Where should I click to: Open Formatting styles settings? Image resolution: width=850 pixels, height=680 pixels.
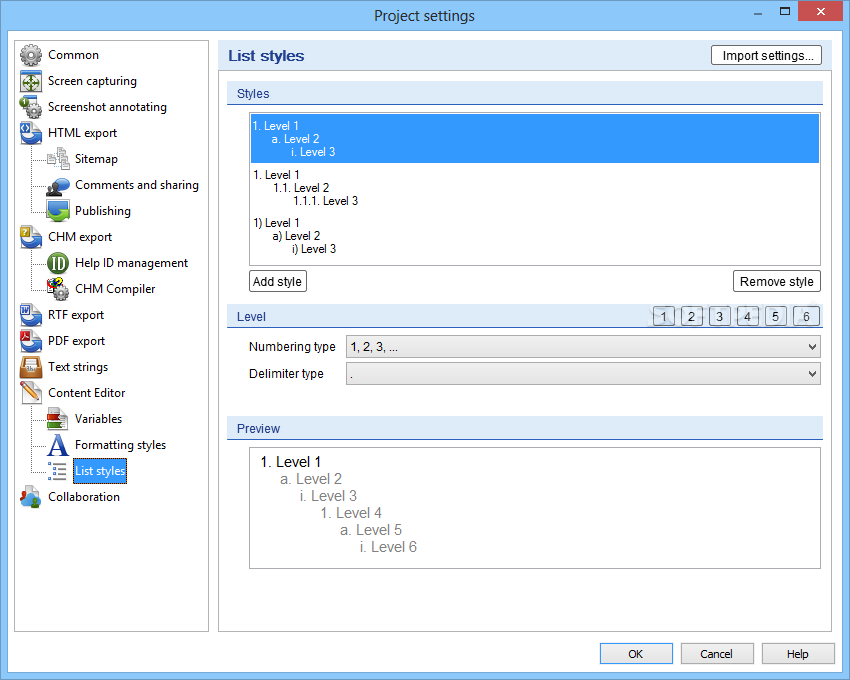120,445
